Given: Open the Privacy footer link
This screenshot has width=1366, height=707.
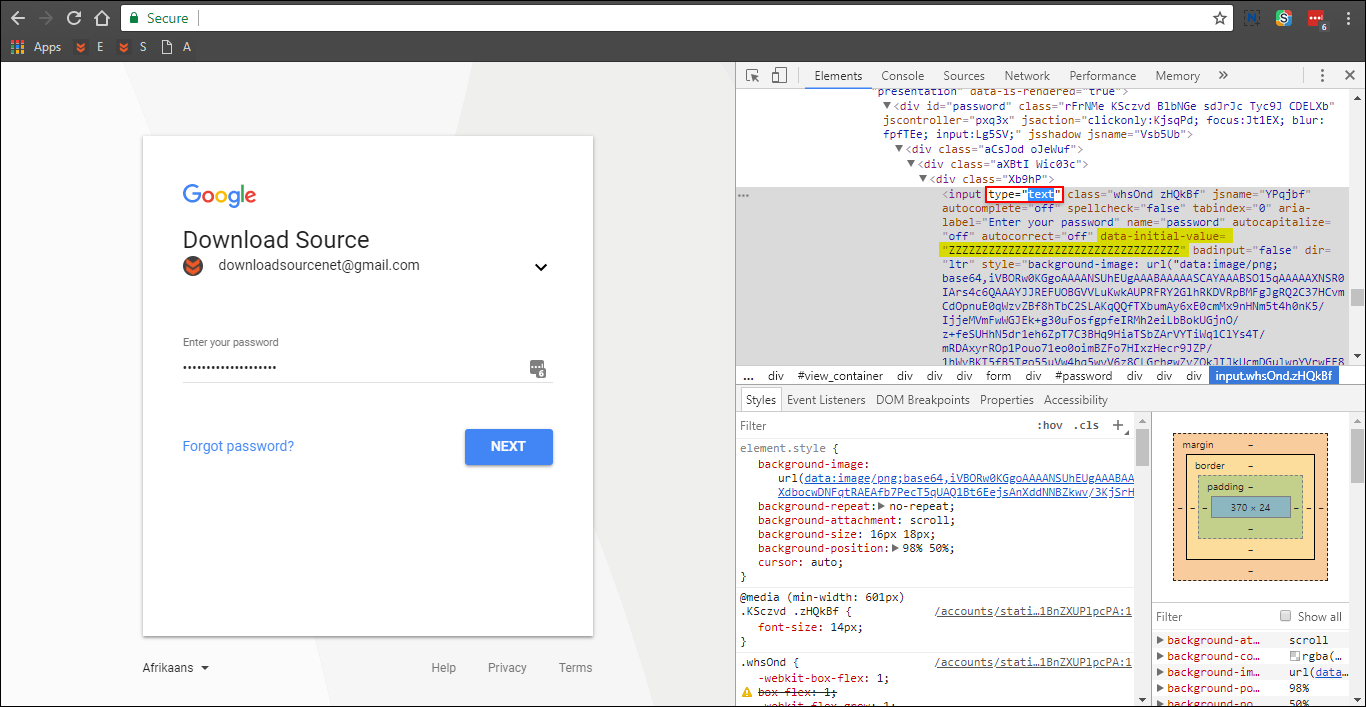Looking at the screenshot, I should click(507, 668).
